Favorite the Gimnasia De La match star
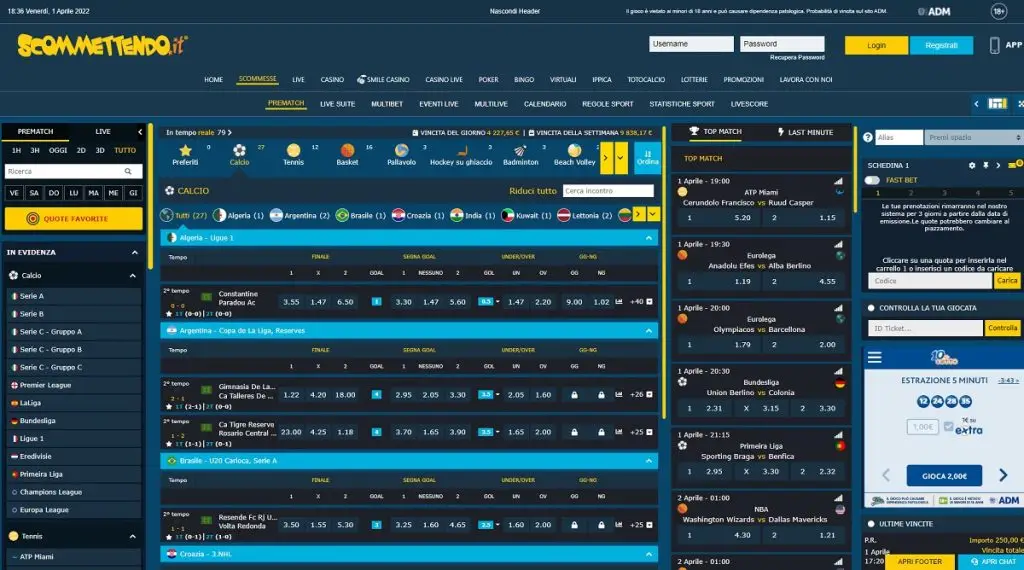The width and height of the screenshot is (1024, 570). [169, 406]
